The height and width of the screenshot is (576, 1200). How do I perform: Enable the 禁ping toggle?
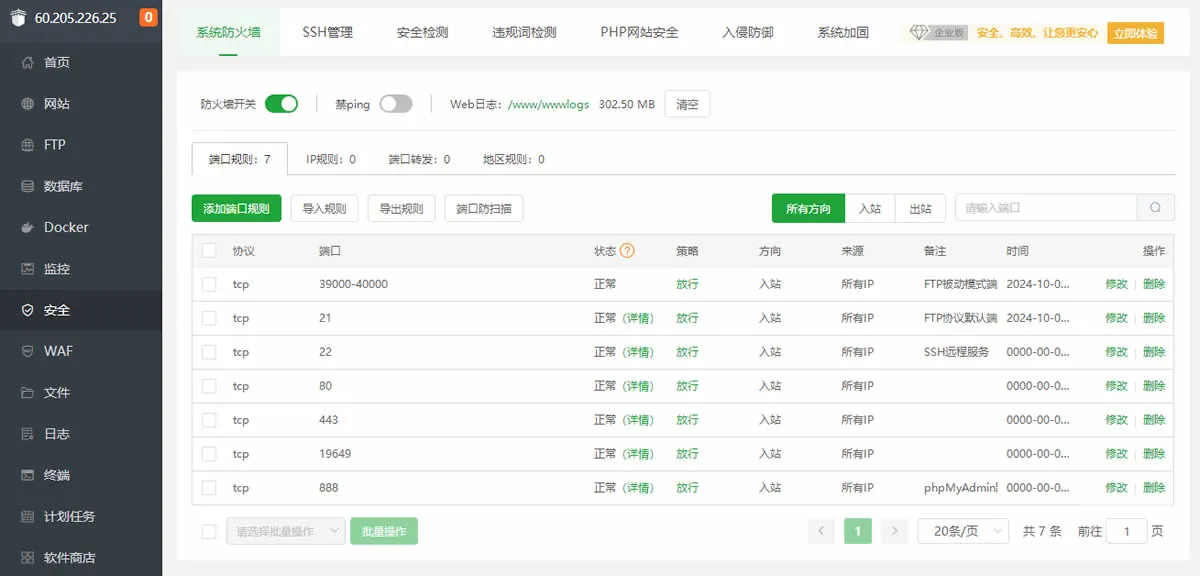coord(395,104)
